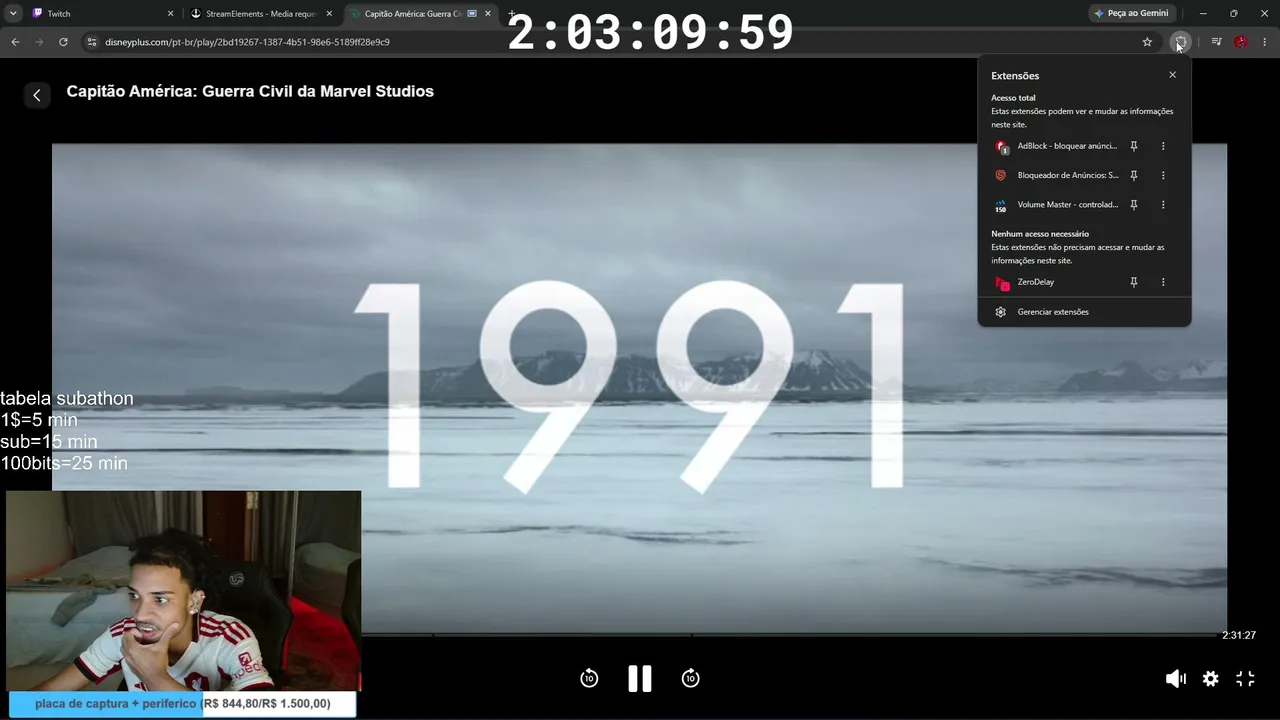Pin the AdBlock extension

pyautogui.click(x=1133, y=146)
